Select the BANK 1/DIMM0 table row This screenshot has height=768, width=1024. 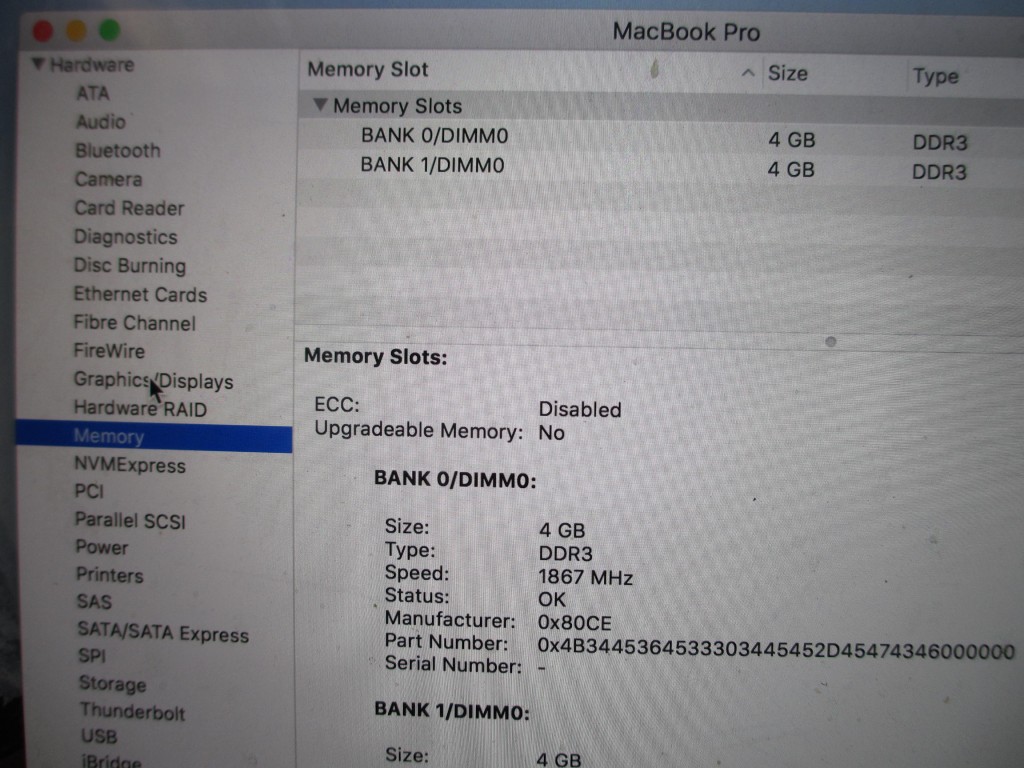[x=661, y=168]
